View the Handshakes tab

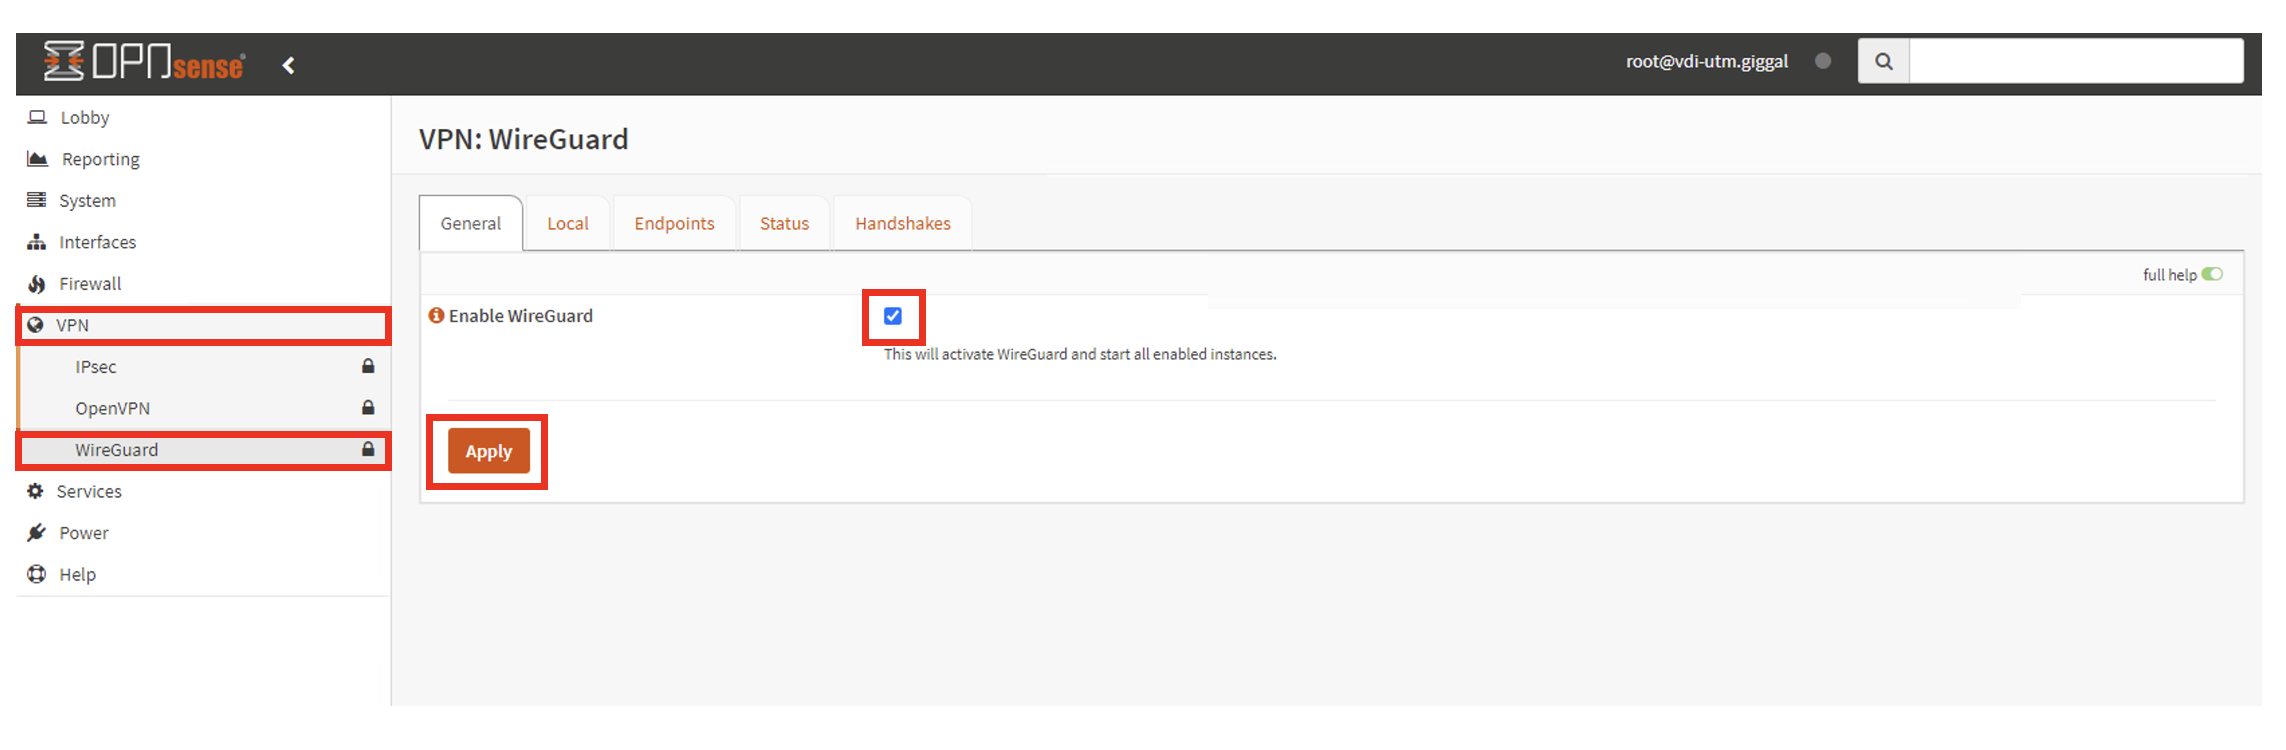pyautogui.click(x=903, y=223)
